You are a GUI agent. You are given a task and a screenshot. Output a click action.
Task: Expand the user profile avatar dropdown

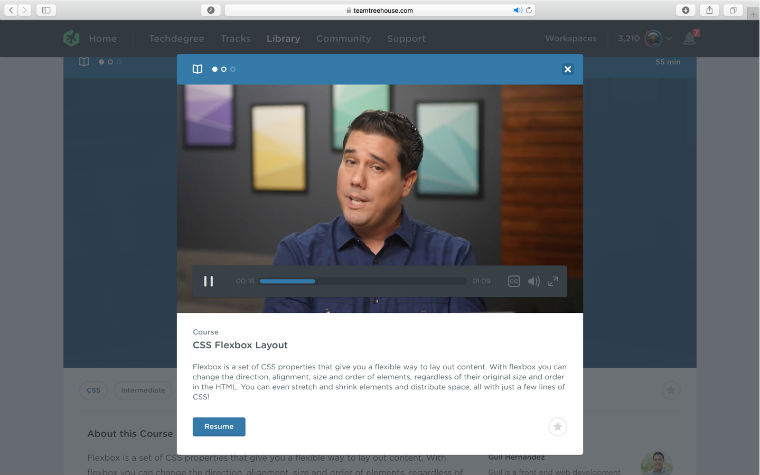[x=655, y=39]
